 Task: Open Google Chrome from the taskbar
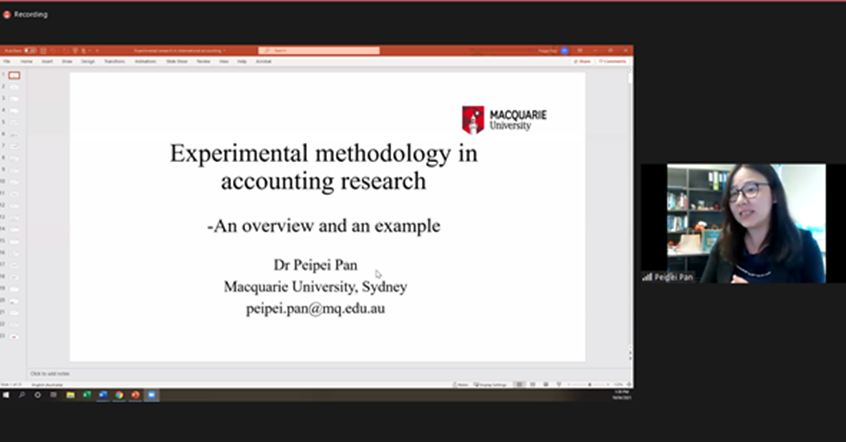tap(119, 395)
